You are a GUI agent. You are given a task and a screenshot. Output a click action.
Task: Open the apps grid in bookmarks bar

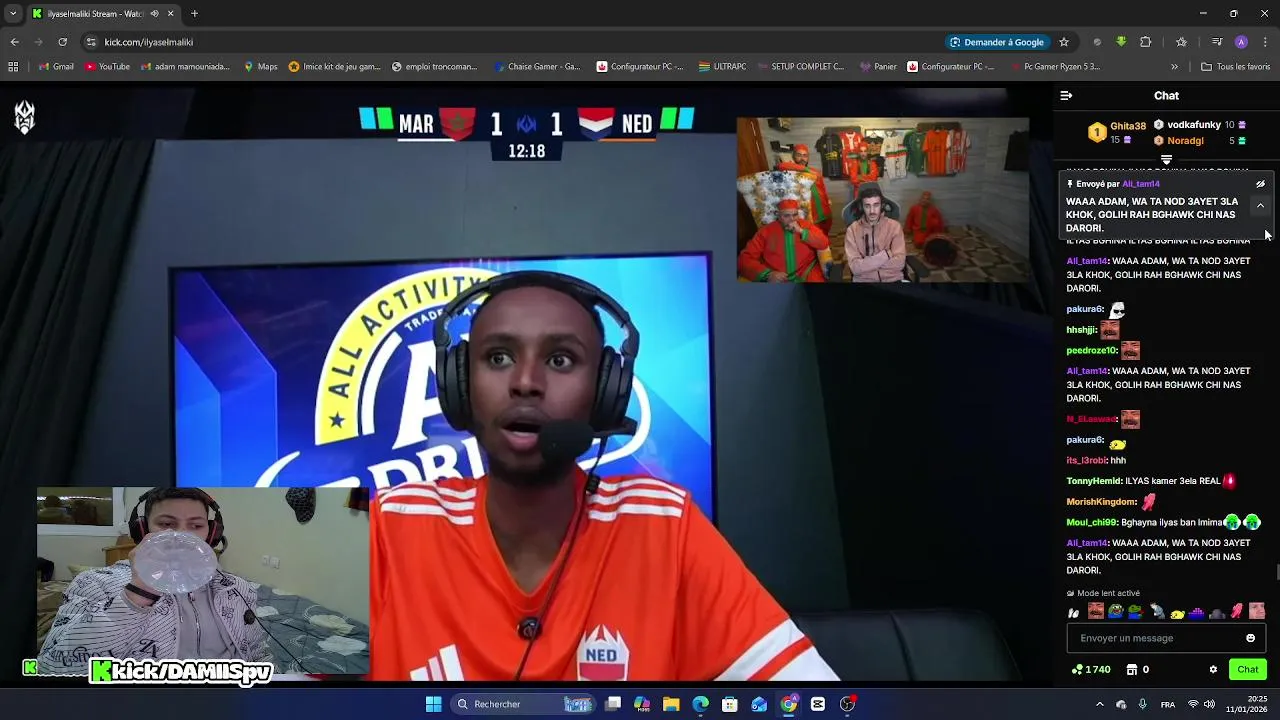coord(13,67)
